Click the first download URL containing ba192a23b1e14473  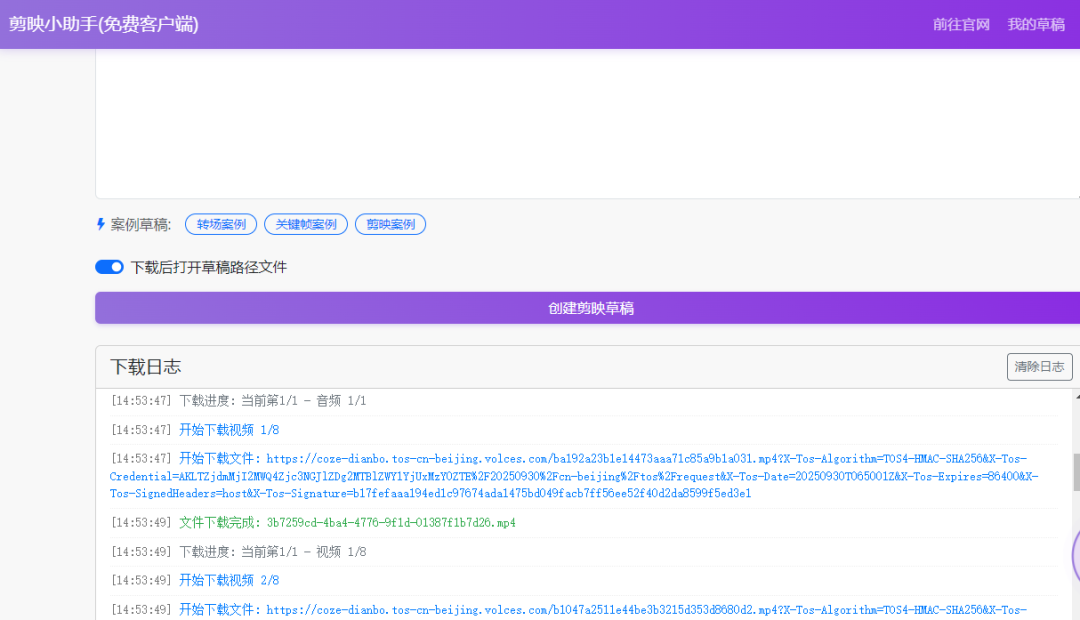pos(574,476)
